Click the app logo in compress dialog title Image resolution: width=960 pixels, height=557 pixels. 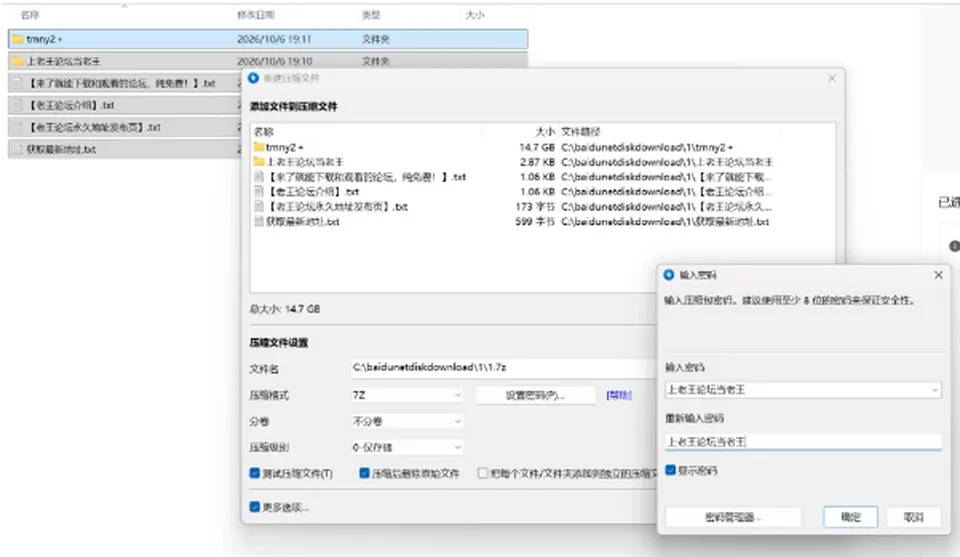(x=253, y=78)
